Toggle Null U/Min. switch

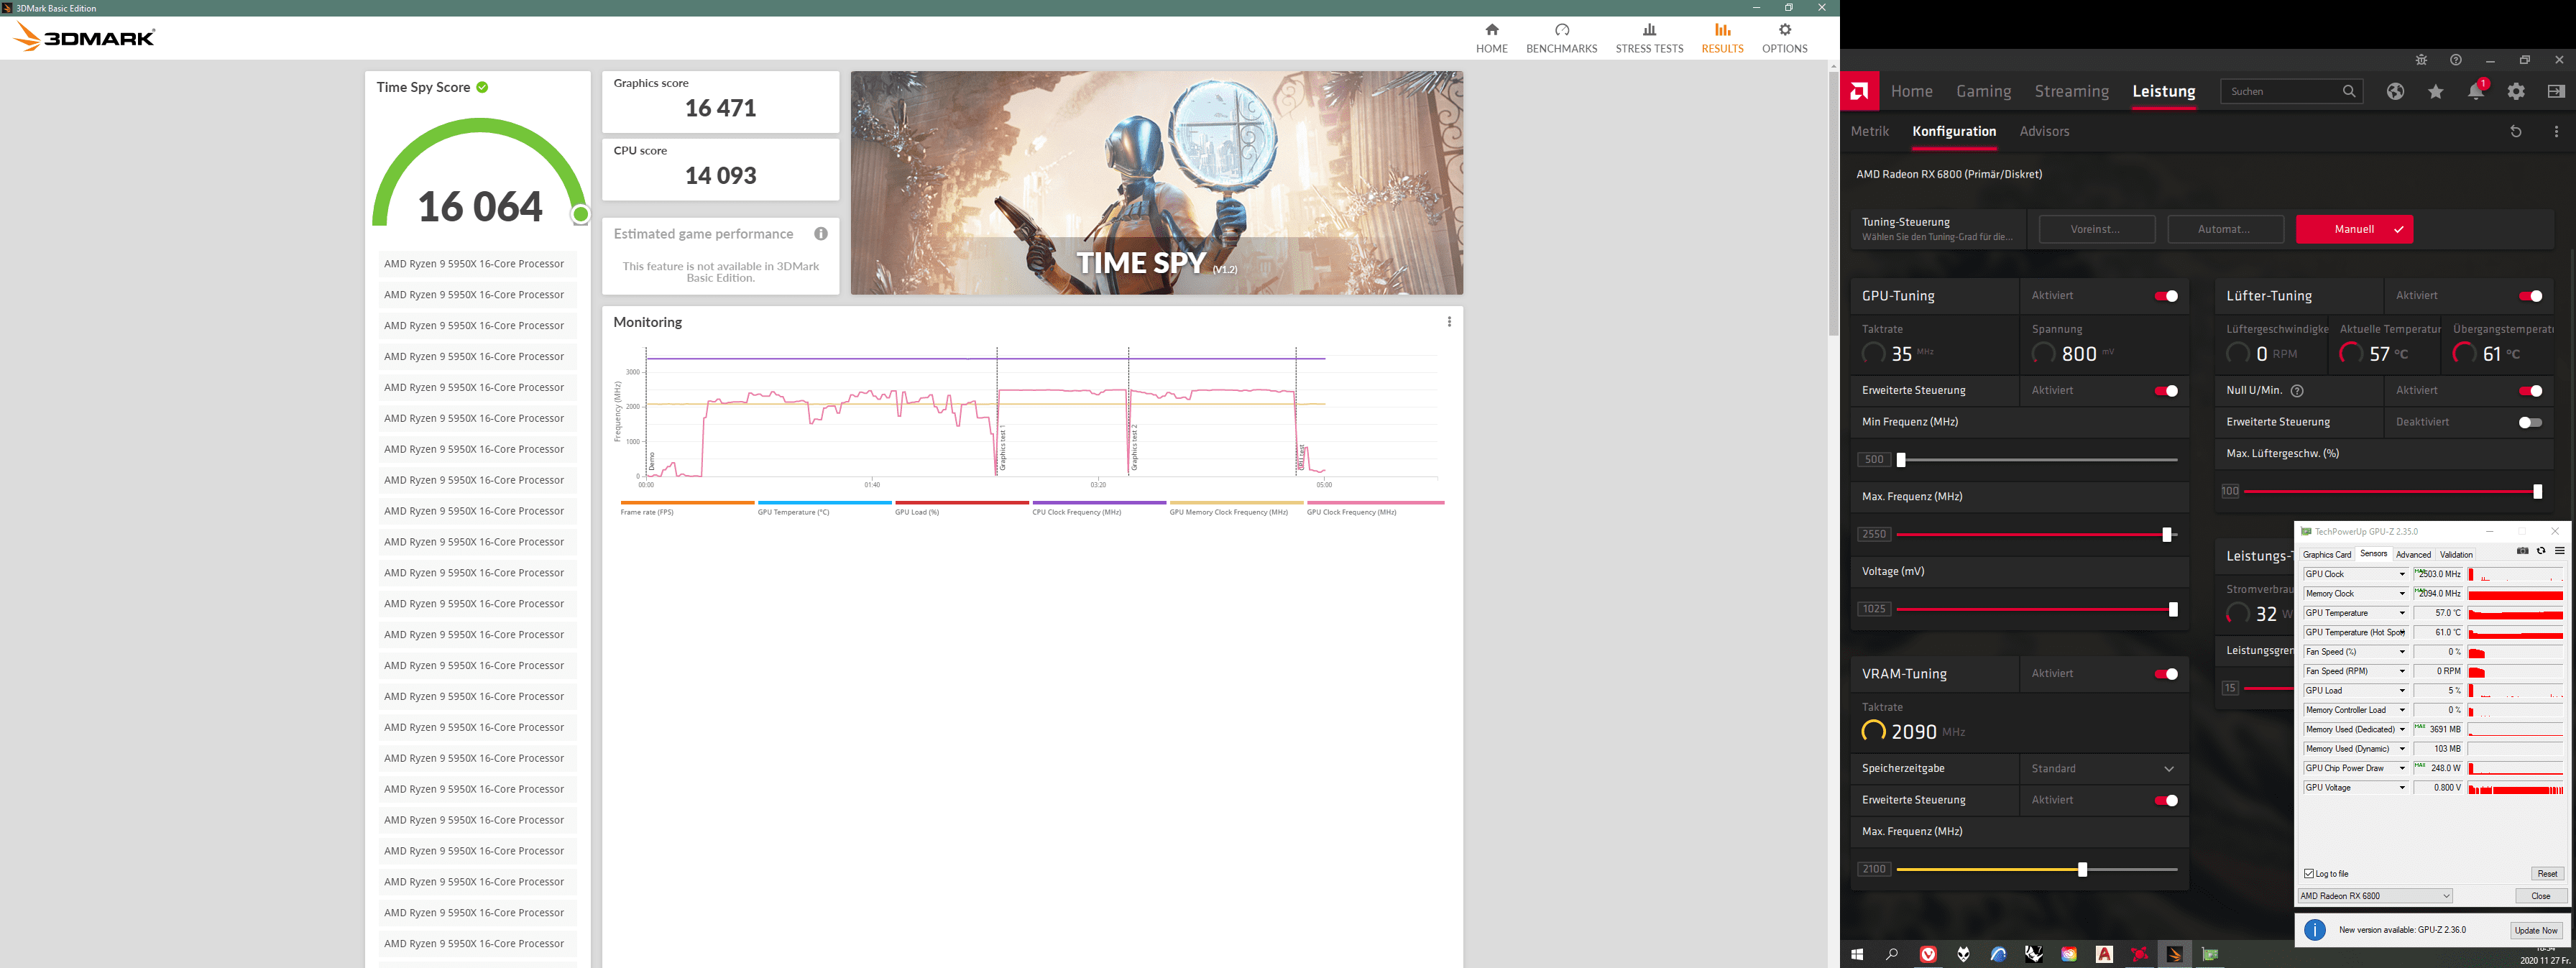(x=2530, y=391)
